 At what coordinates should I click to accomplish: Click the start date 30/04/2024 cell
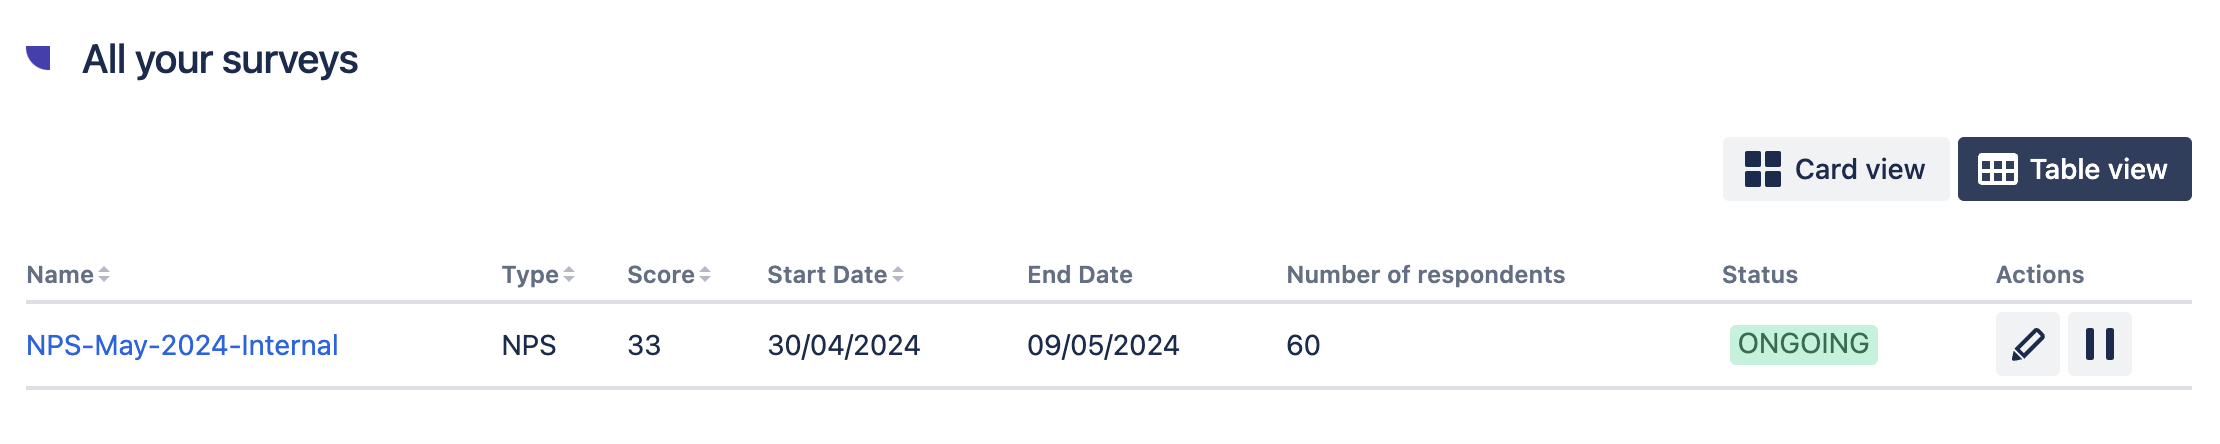[x=843, y=345]
